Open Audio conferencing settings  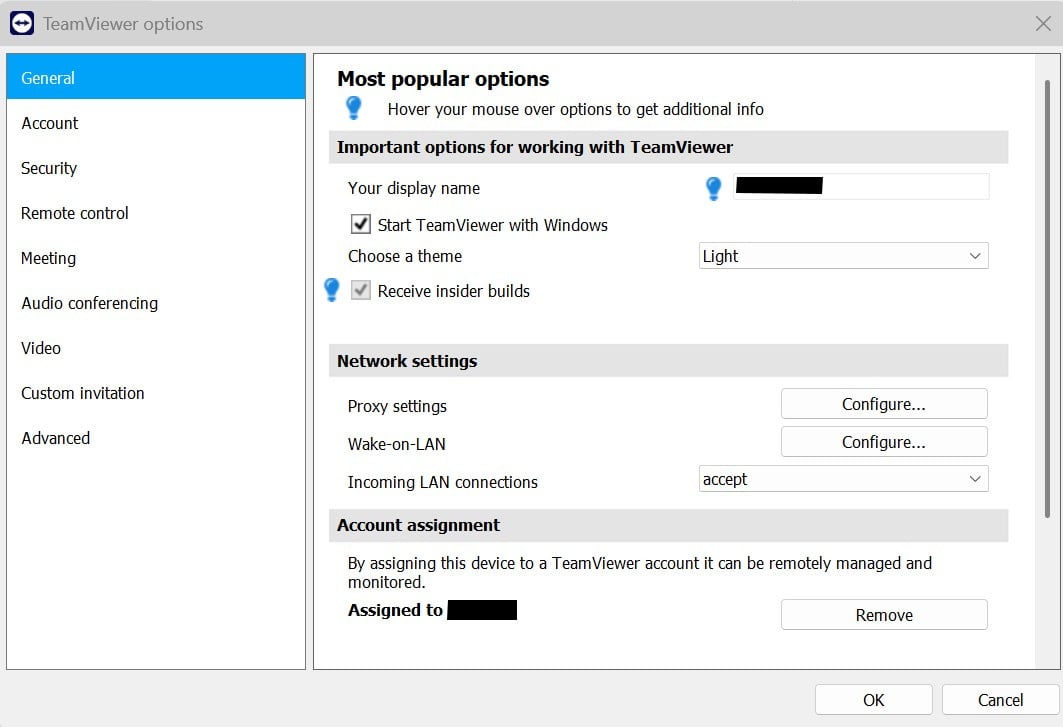click(156, 302)
